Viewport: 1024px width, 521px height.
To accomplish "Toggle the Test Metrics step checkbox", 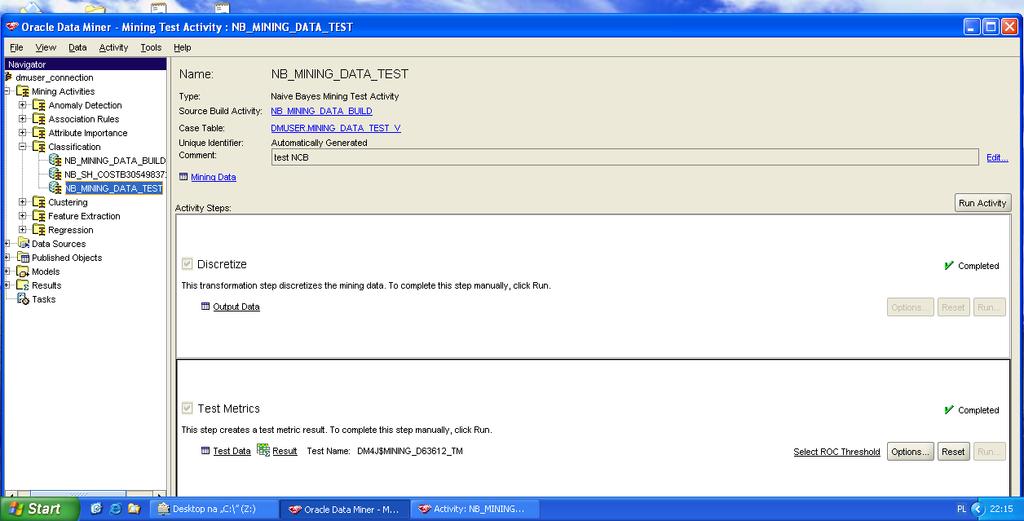I will pos(187,408).
